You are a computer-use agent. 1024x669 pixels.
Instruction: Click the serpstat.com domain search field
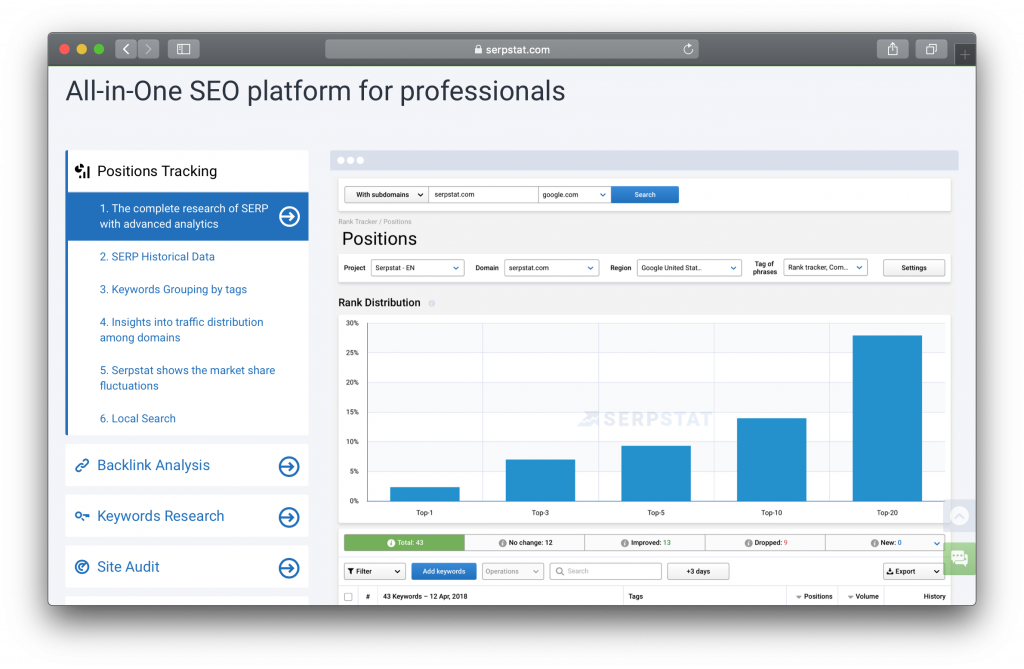(483, 195)
